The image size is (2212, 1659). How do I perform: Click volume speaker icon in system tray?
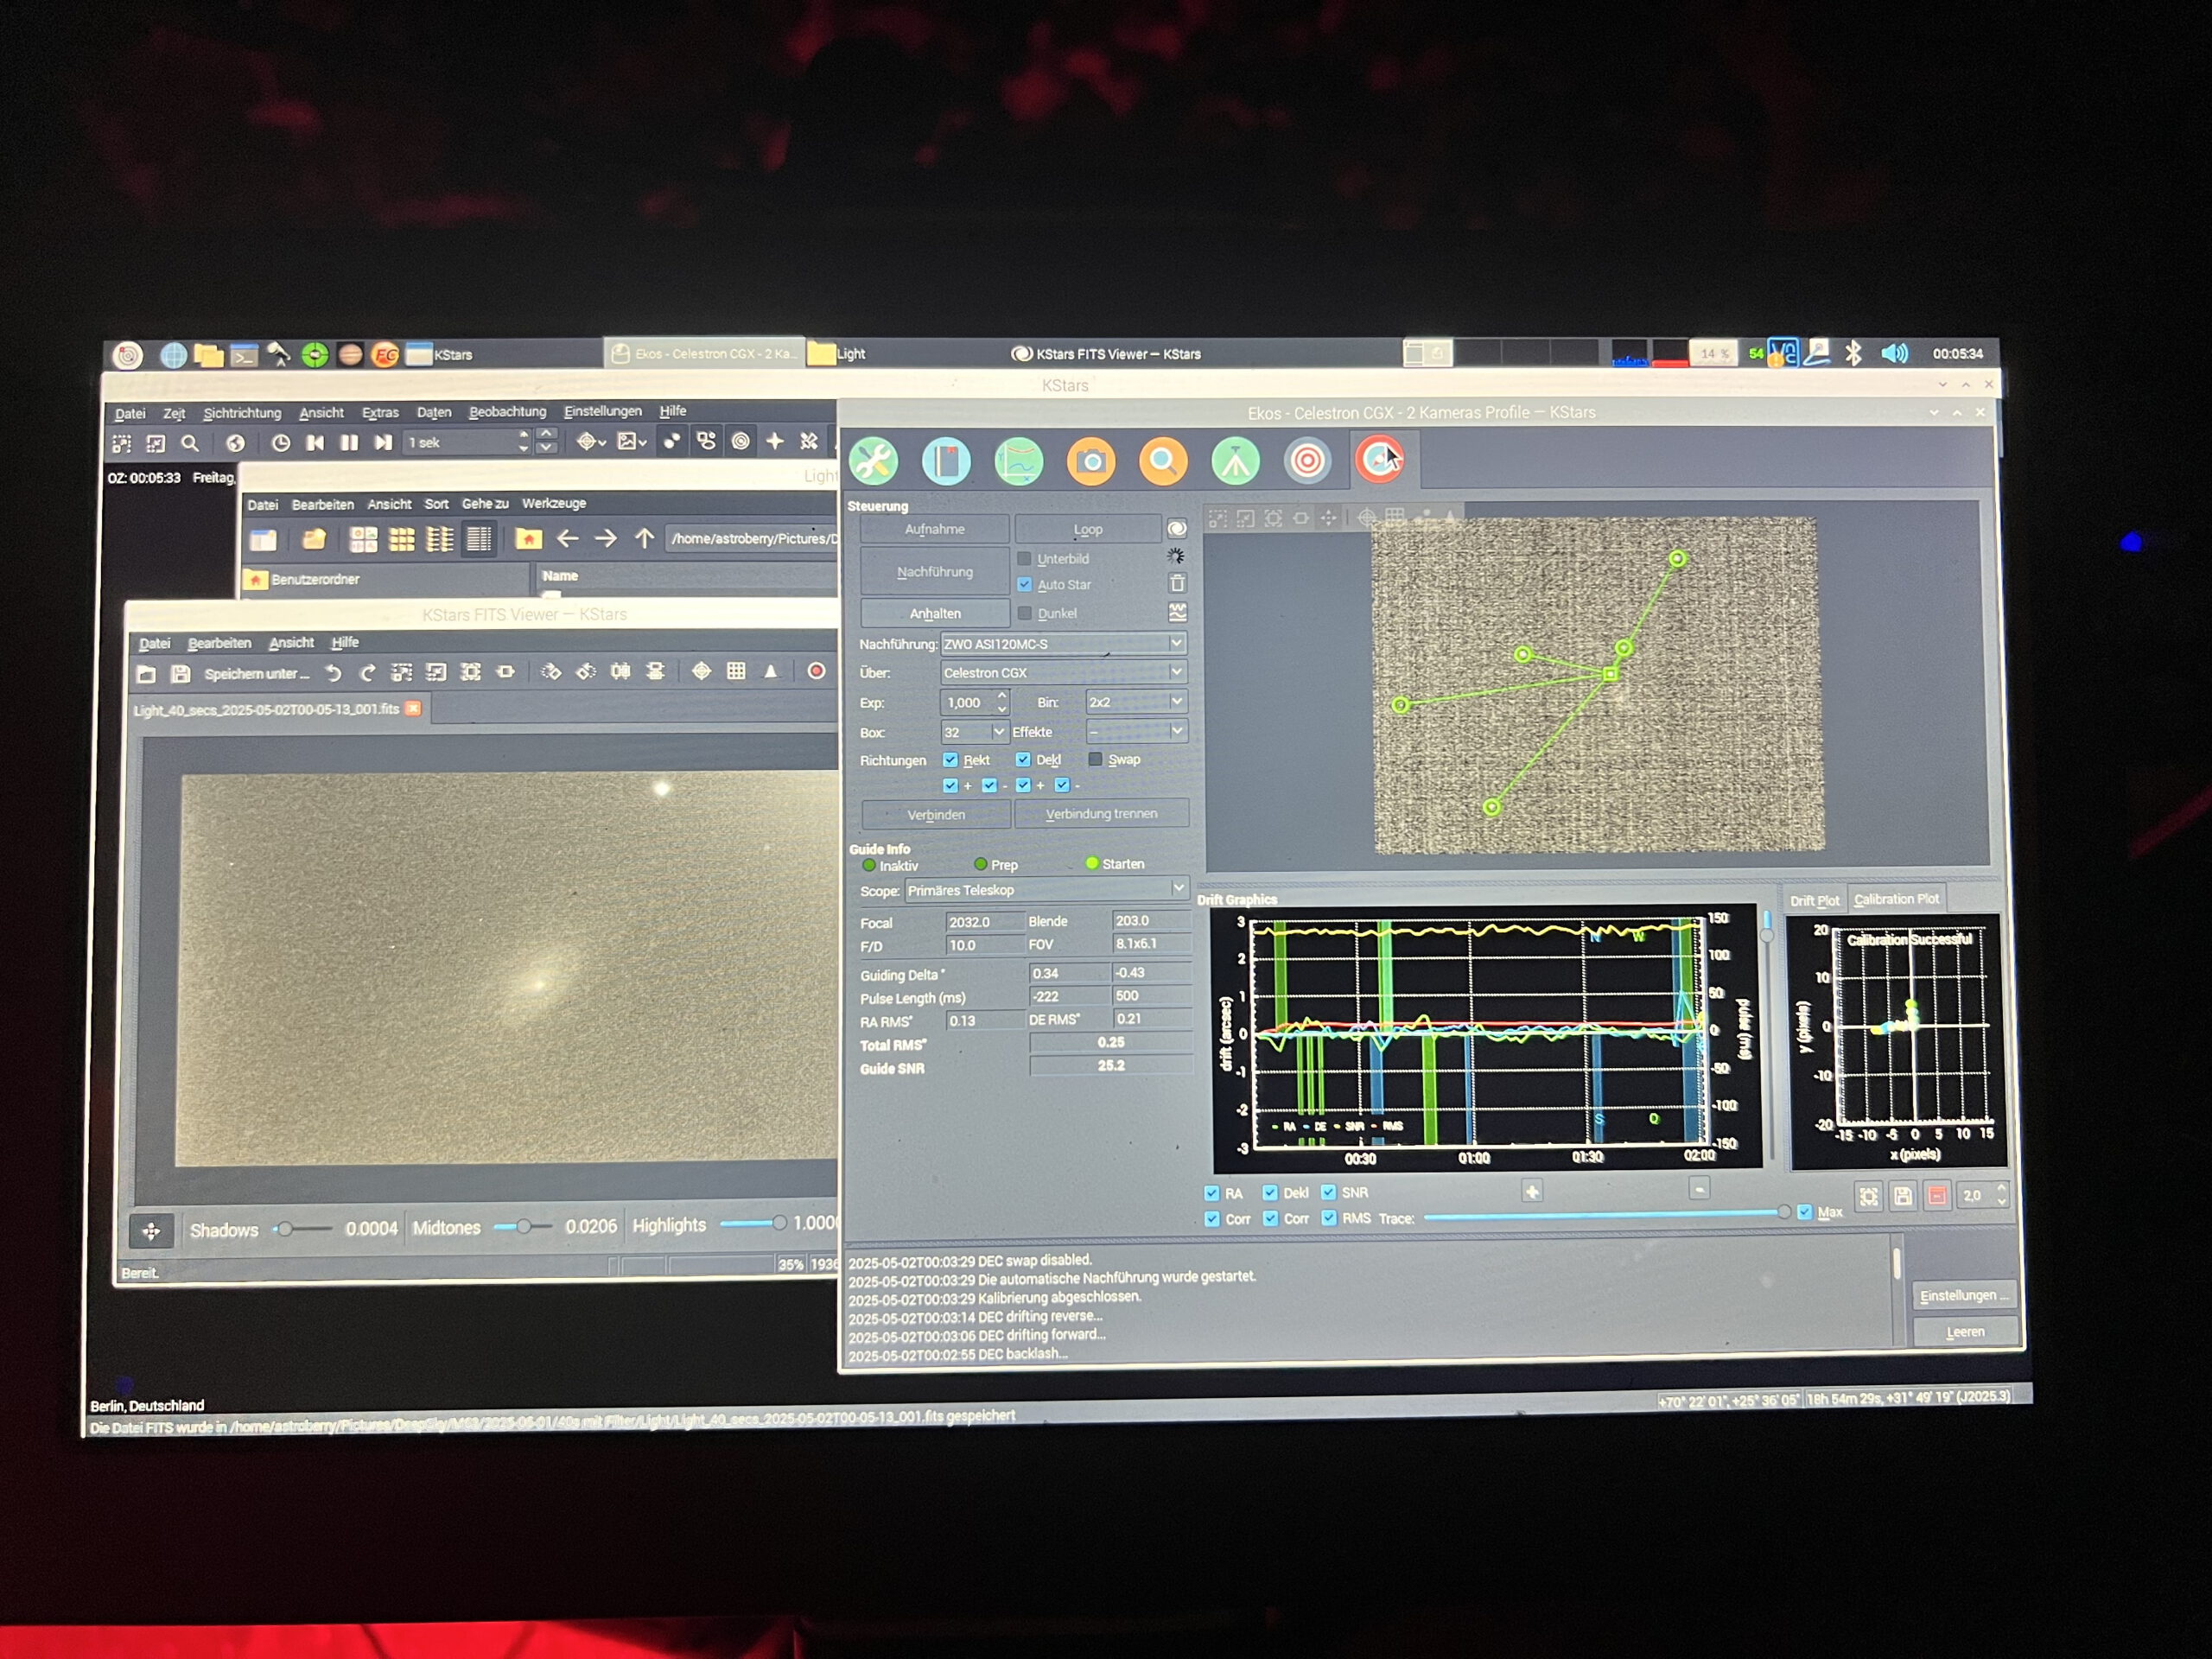click(x=1893, y=353)
